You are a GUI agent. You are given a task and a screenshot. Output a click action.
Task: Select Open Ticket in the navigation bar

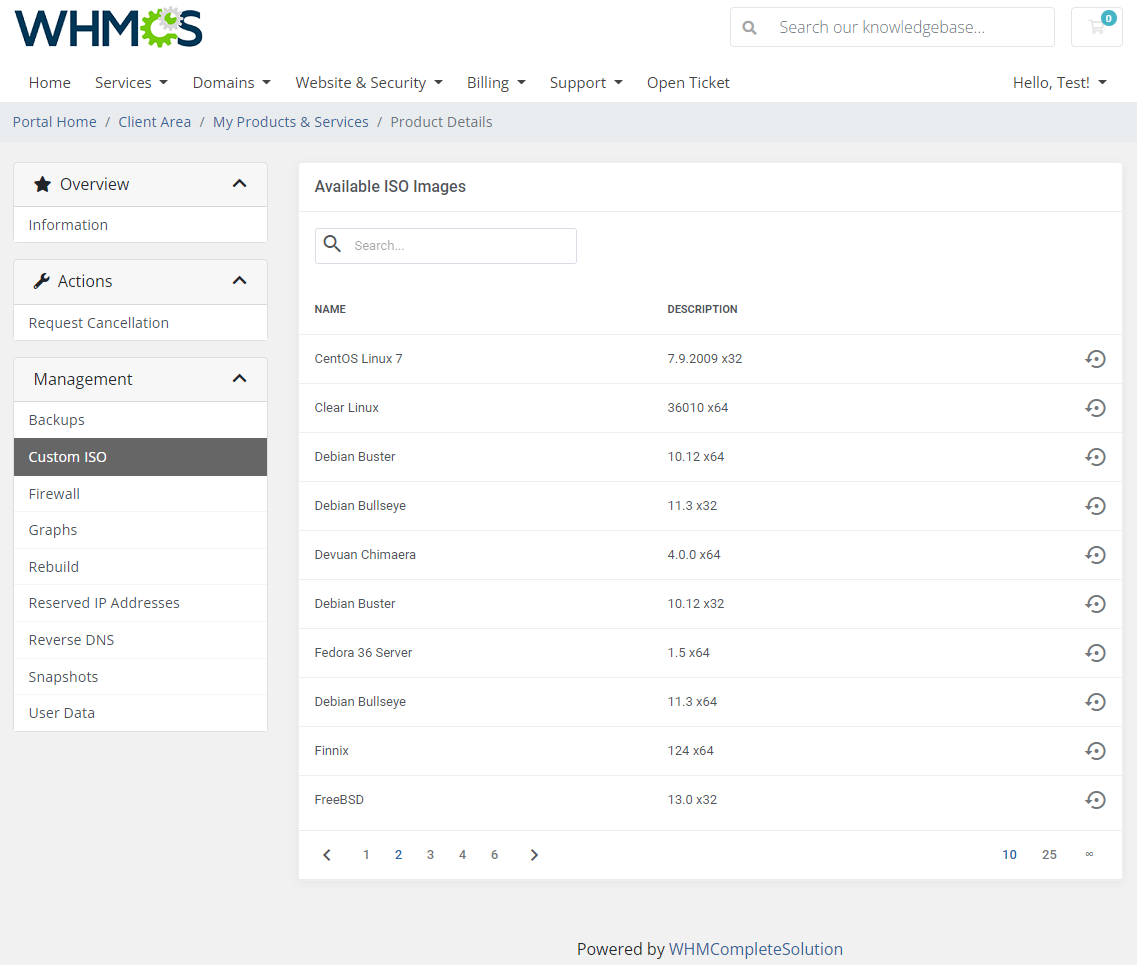(688, 82)
